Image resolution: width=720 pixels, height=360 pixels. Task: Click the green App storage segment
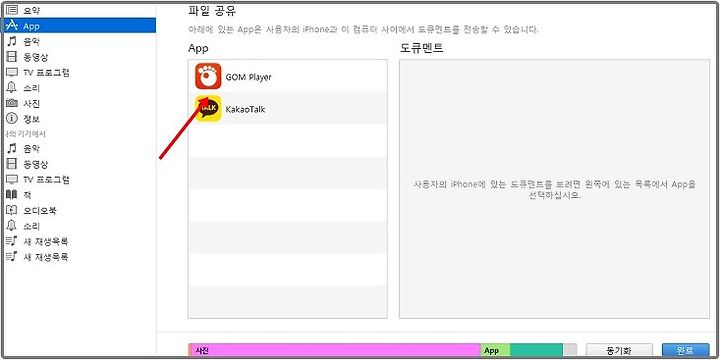pos(495,350)
